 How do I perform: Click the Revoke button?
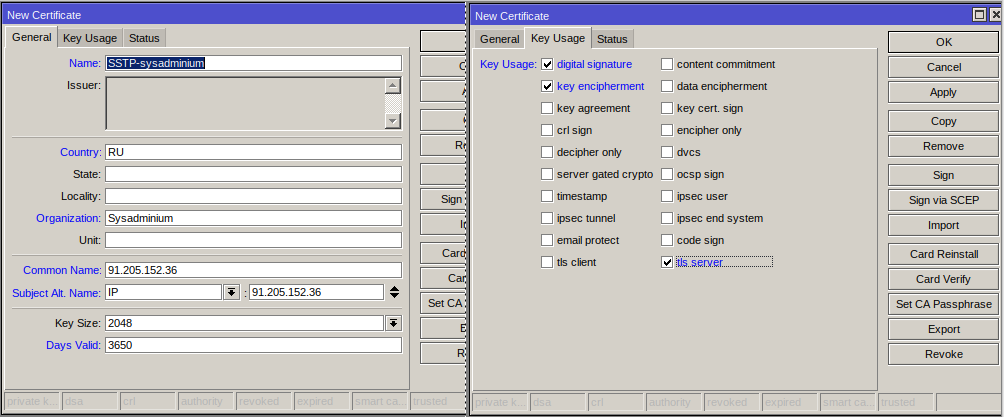[943, 354]
